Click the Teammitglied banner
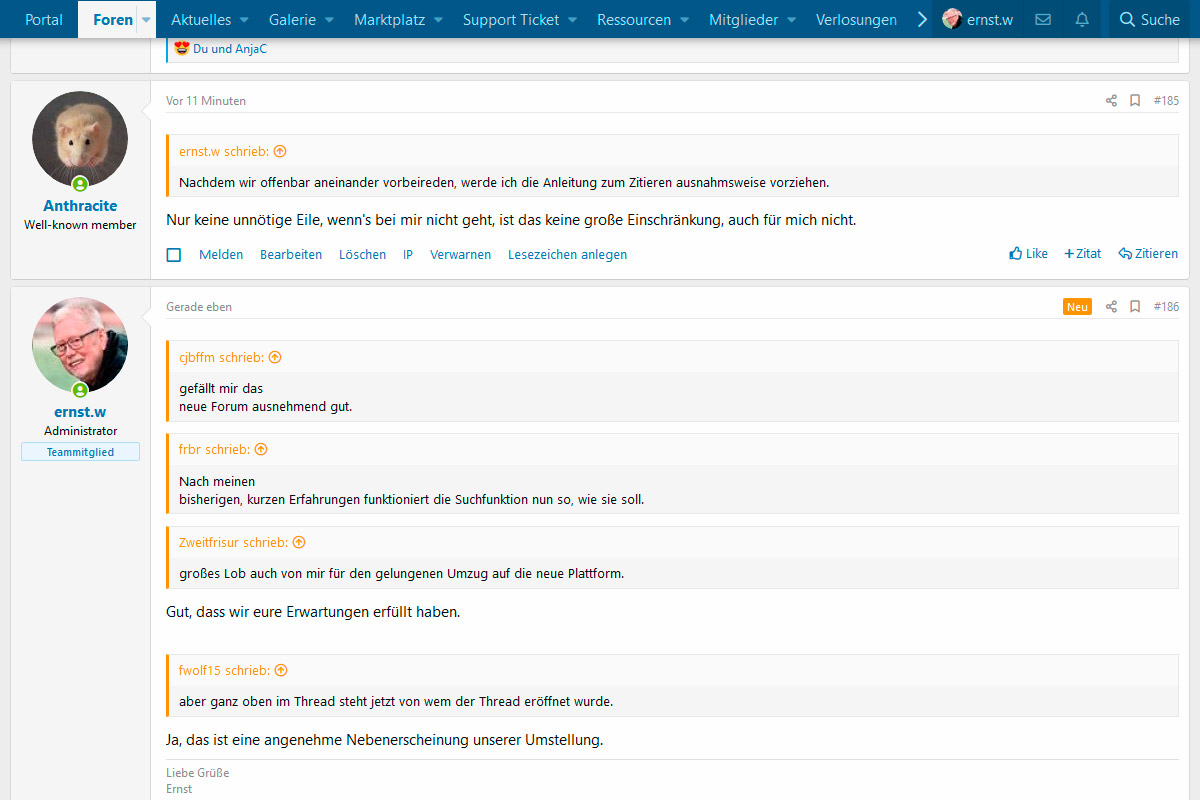This screenshot has width=1200, height=800. (80, 452)
